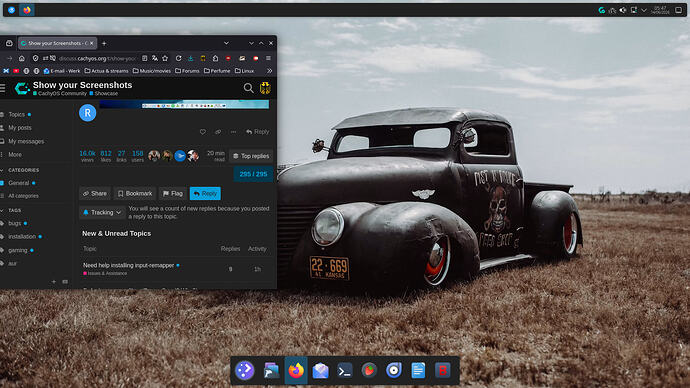
Task: Select the installation tag
Action: coord(21,236)
